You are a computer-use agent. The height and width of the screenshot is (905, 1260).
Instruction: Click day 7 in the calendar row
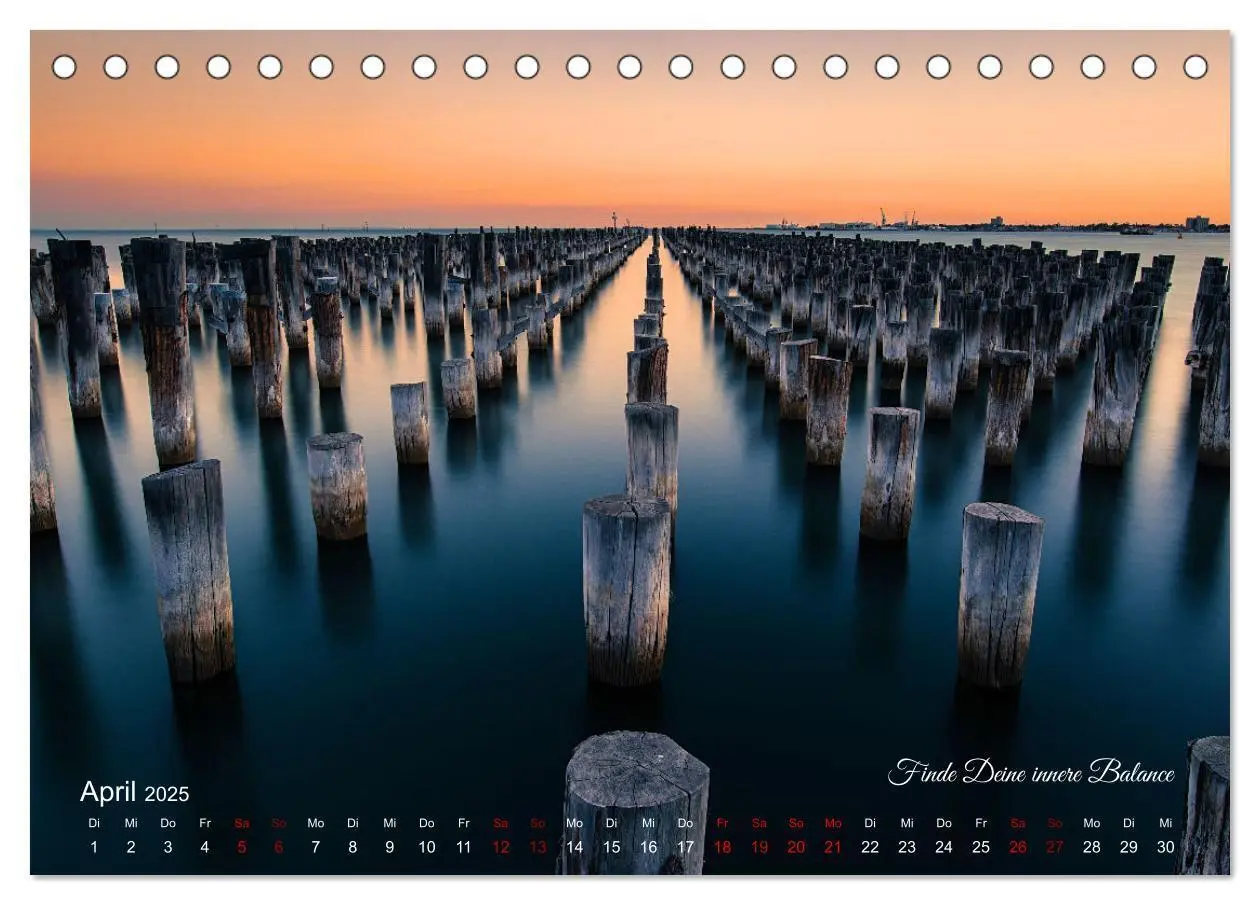point(316,847)
